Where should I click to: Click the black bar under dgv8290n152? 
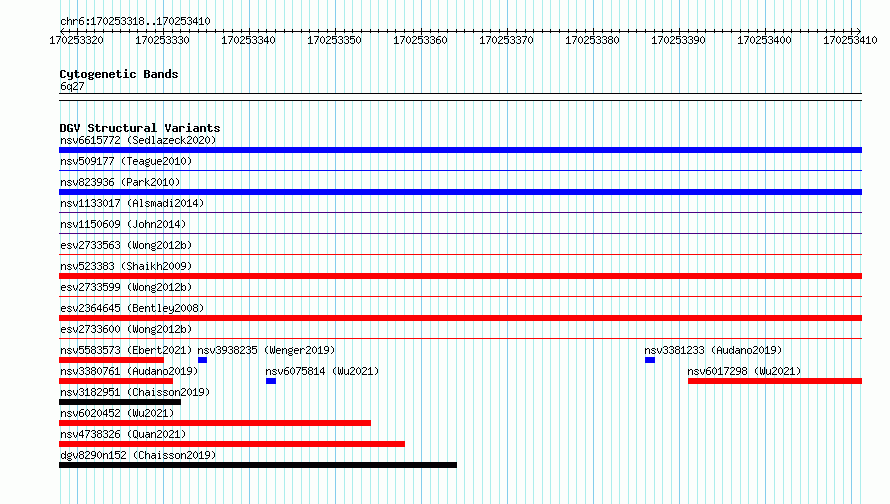point(258,465)
